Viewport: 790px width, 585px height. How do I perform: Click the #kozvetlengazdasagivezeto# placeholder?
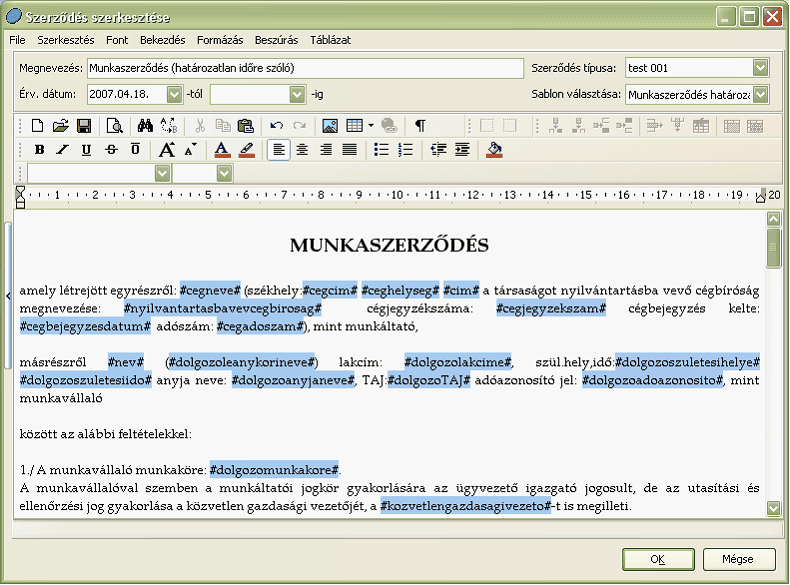click(x=466, y=506)
